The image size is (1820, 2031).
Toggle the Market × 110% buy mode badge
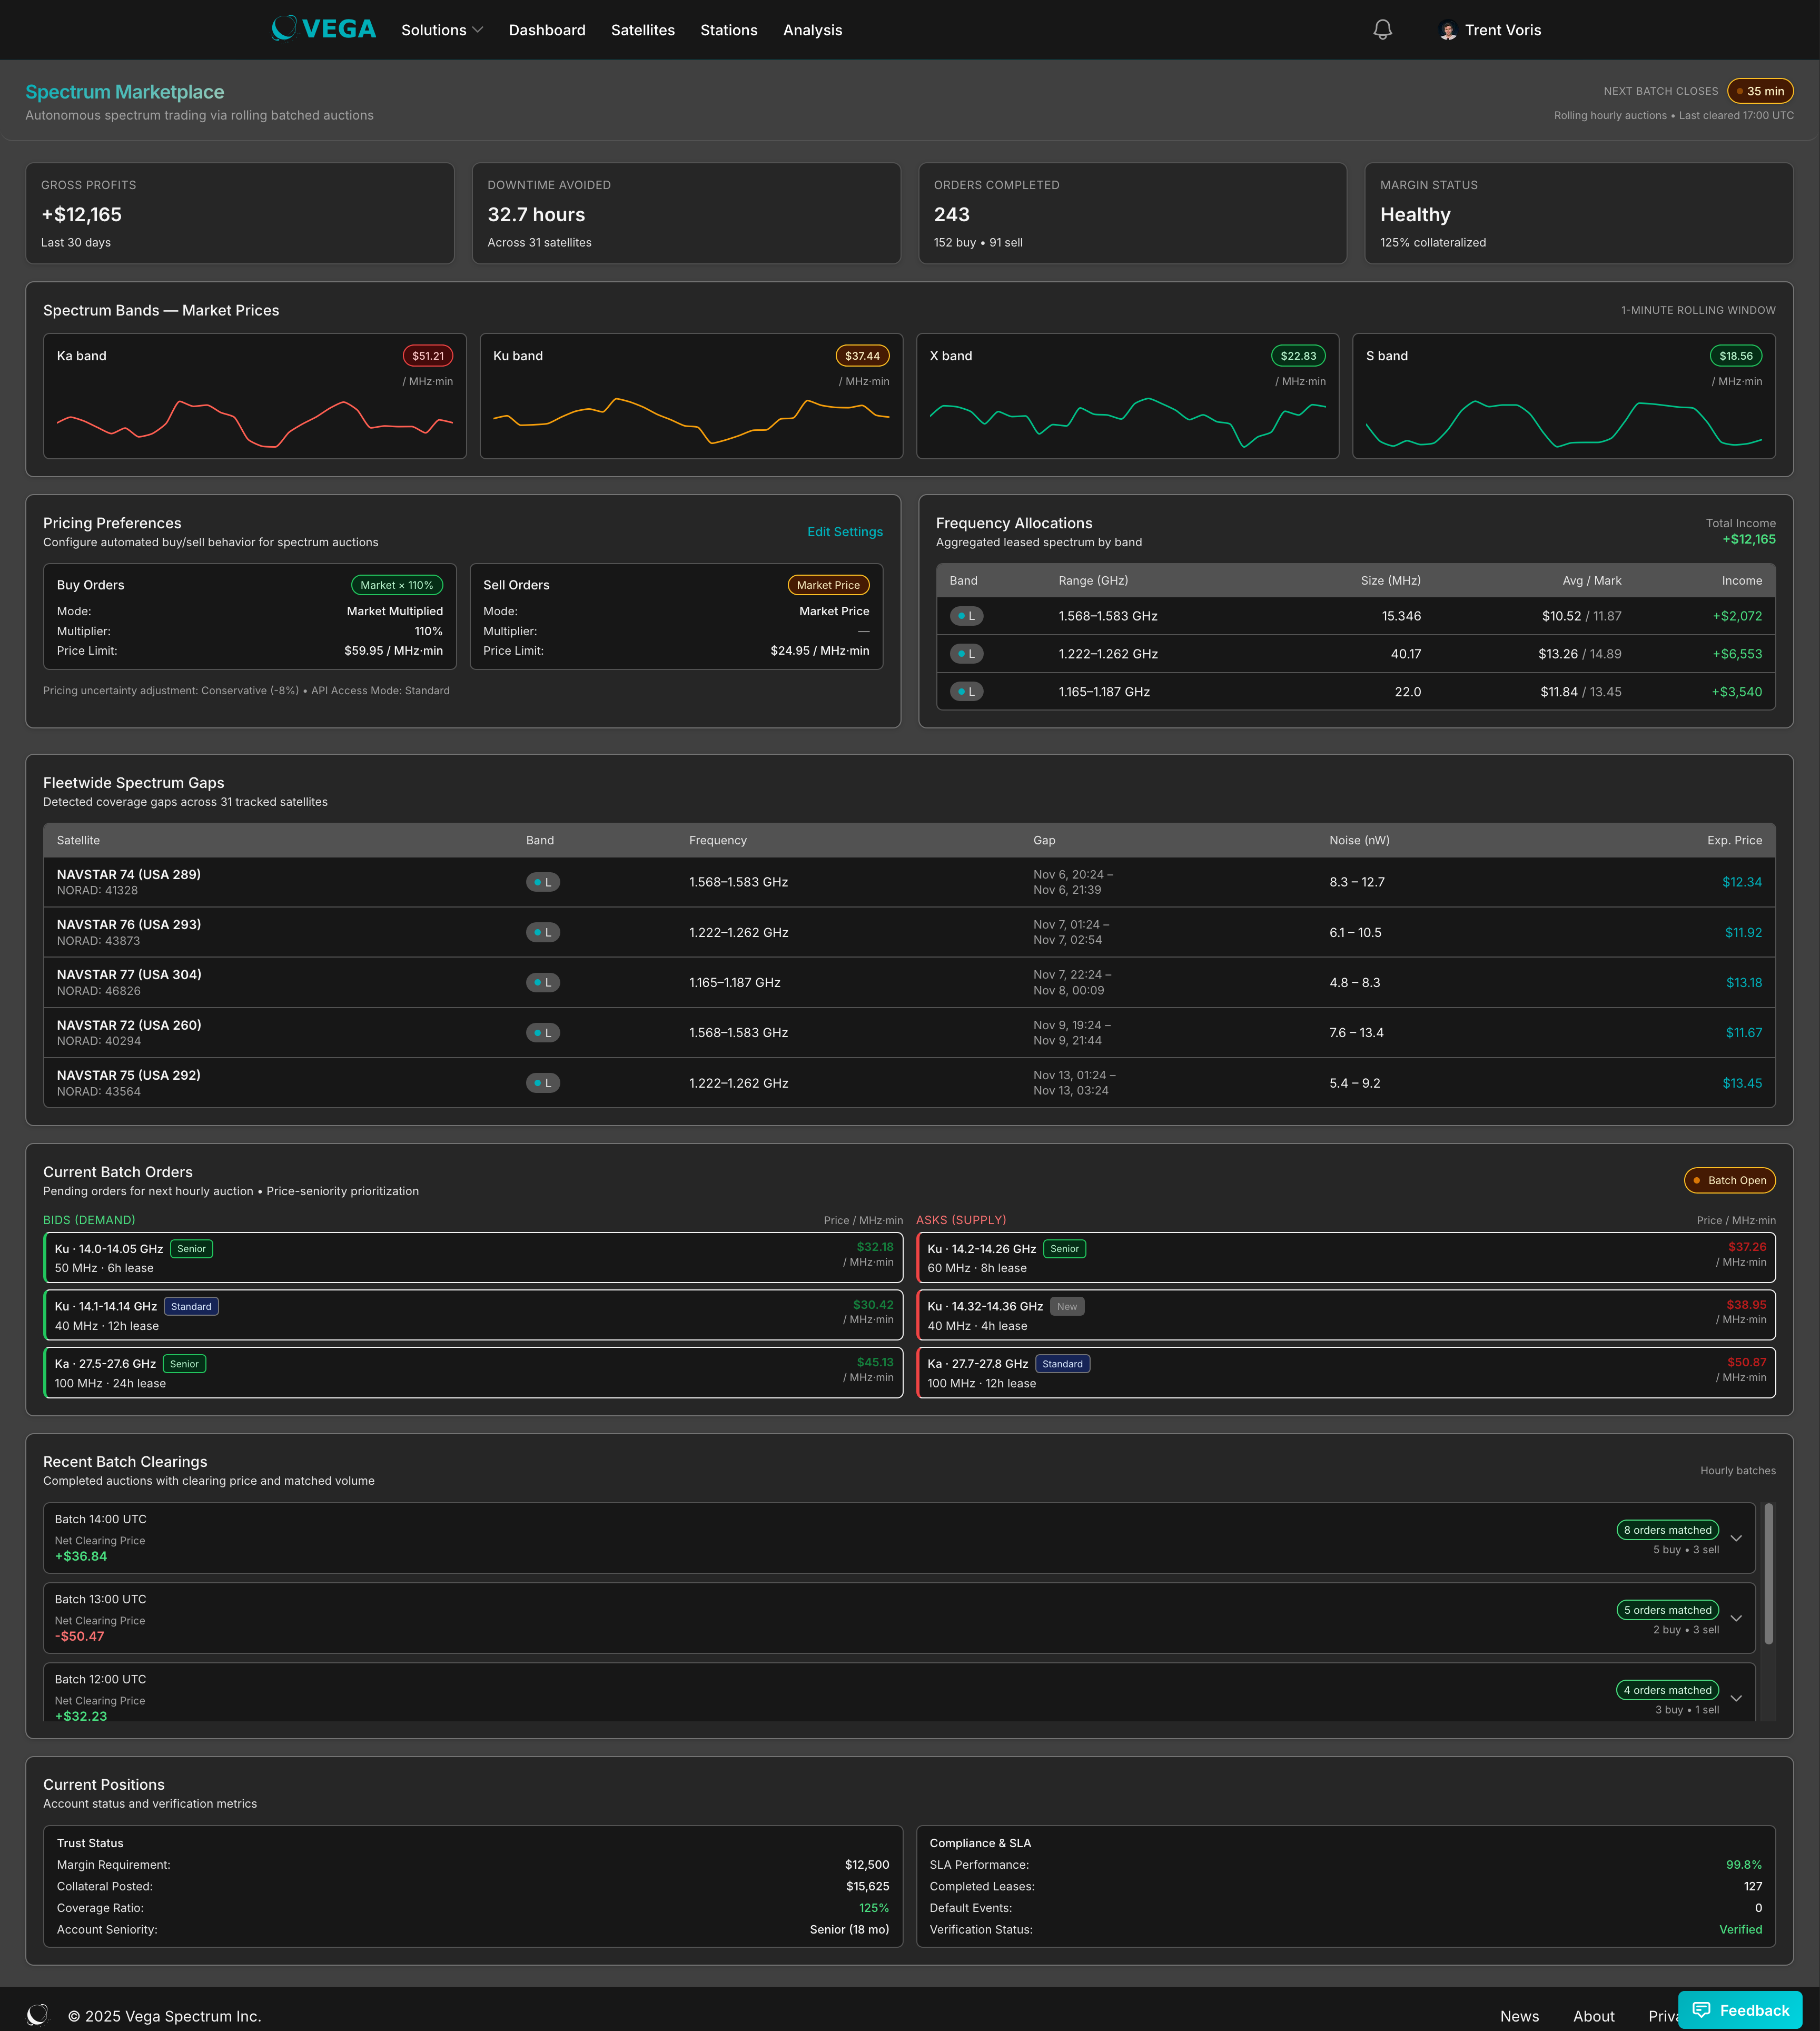[397, 584]
